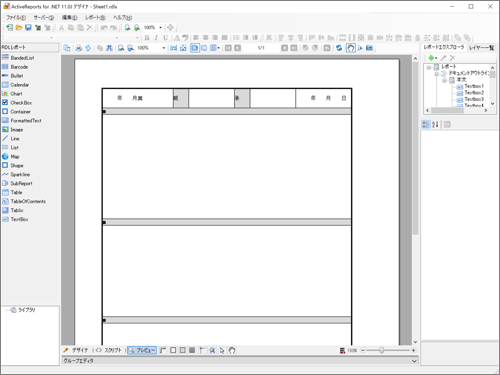Switch to デザイナ view
This screenshot has height=375, width=500.
coord(77,350)
